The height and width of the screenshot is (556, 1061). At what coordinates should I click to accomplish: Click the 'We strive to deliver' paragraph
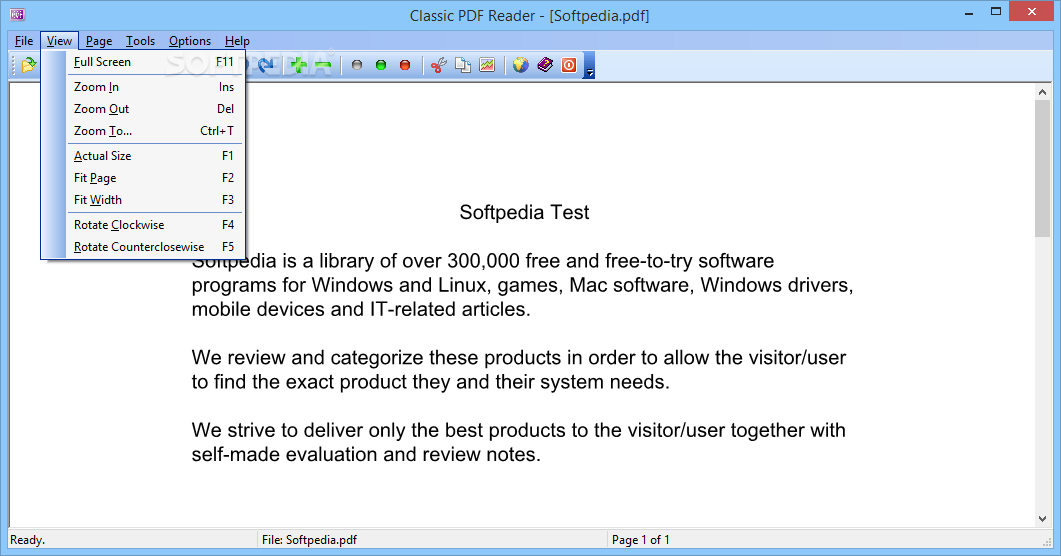[518, 442]
